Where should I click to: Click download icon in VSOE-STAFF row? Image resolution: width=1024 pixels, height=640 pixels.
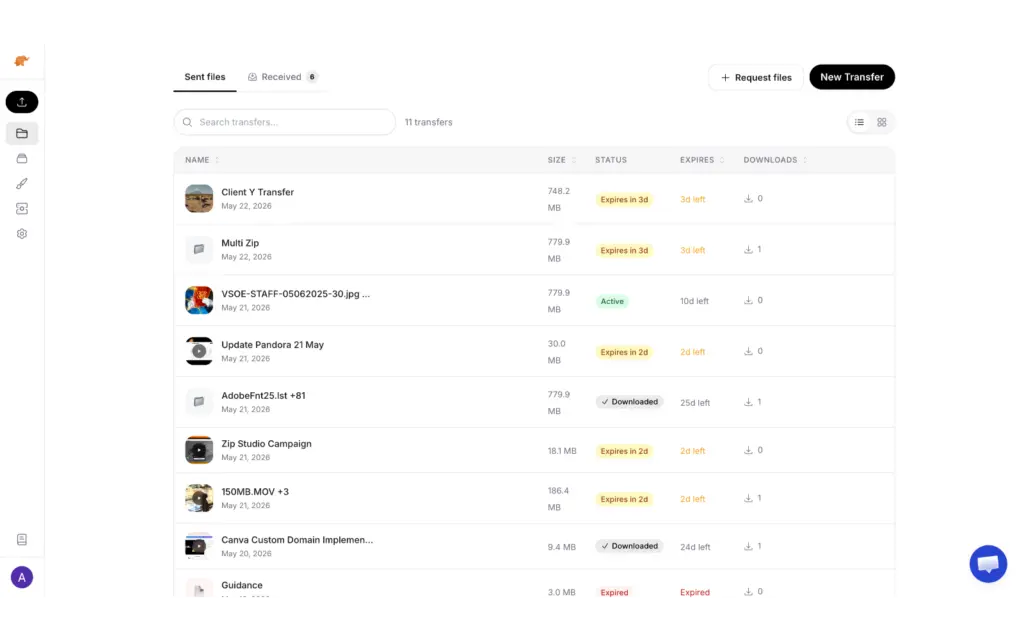tap(748, 300)
